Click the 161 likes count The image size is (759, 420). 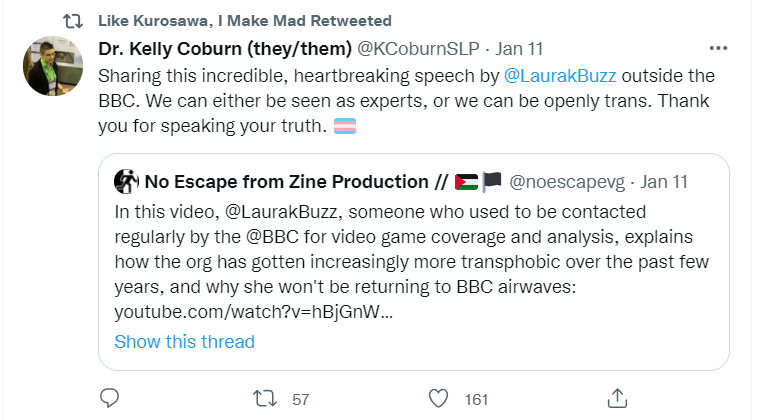click(x=476, y=399)
